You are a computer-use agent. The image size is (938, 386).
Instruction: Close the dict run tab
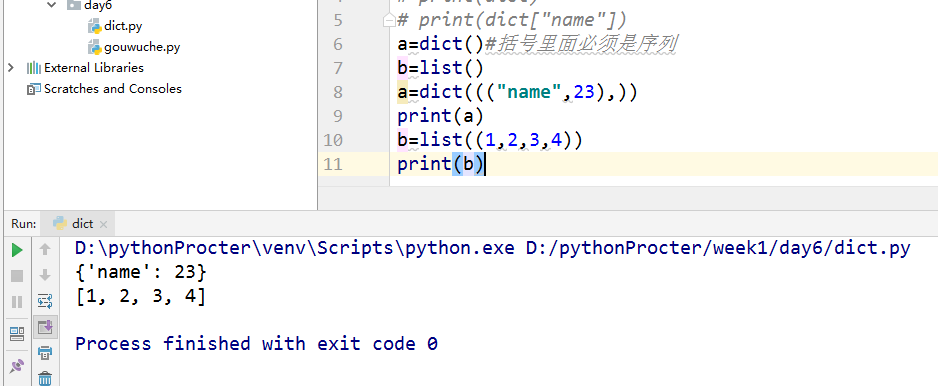coord(103,224)
